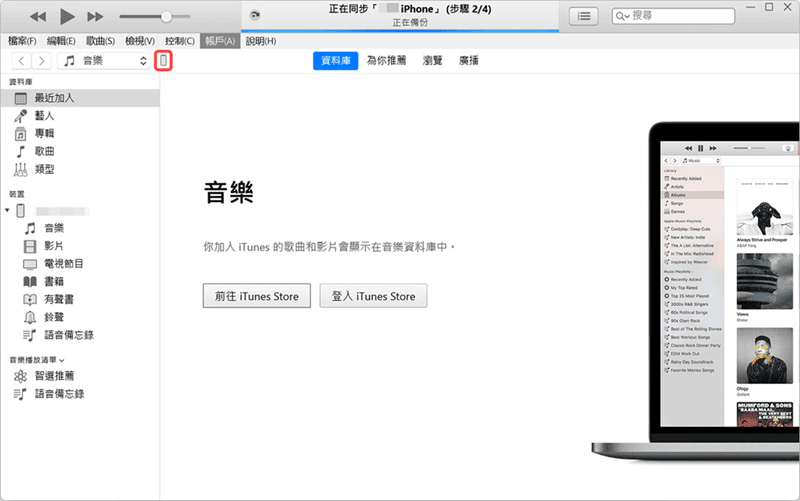Go forward with the right arrow

point(41,61)
